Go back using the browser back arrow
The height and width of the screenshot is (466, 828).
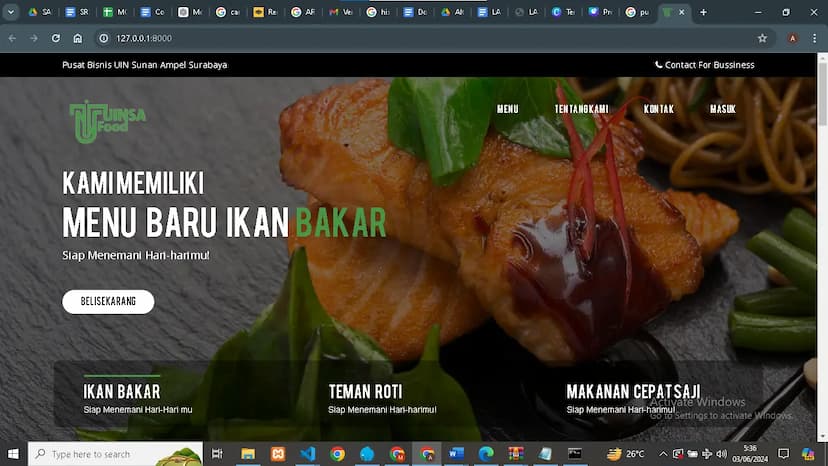(x=12, y=38)
